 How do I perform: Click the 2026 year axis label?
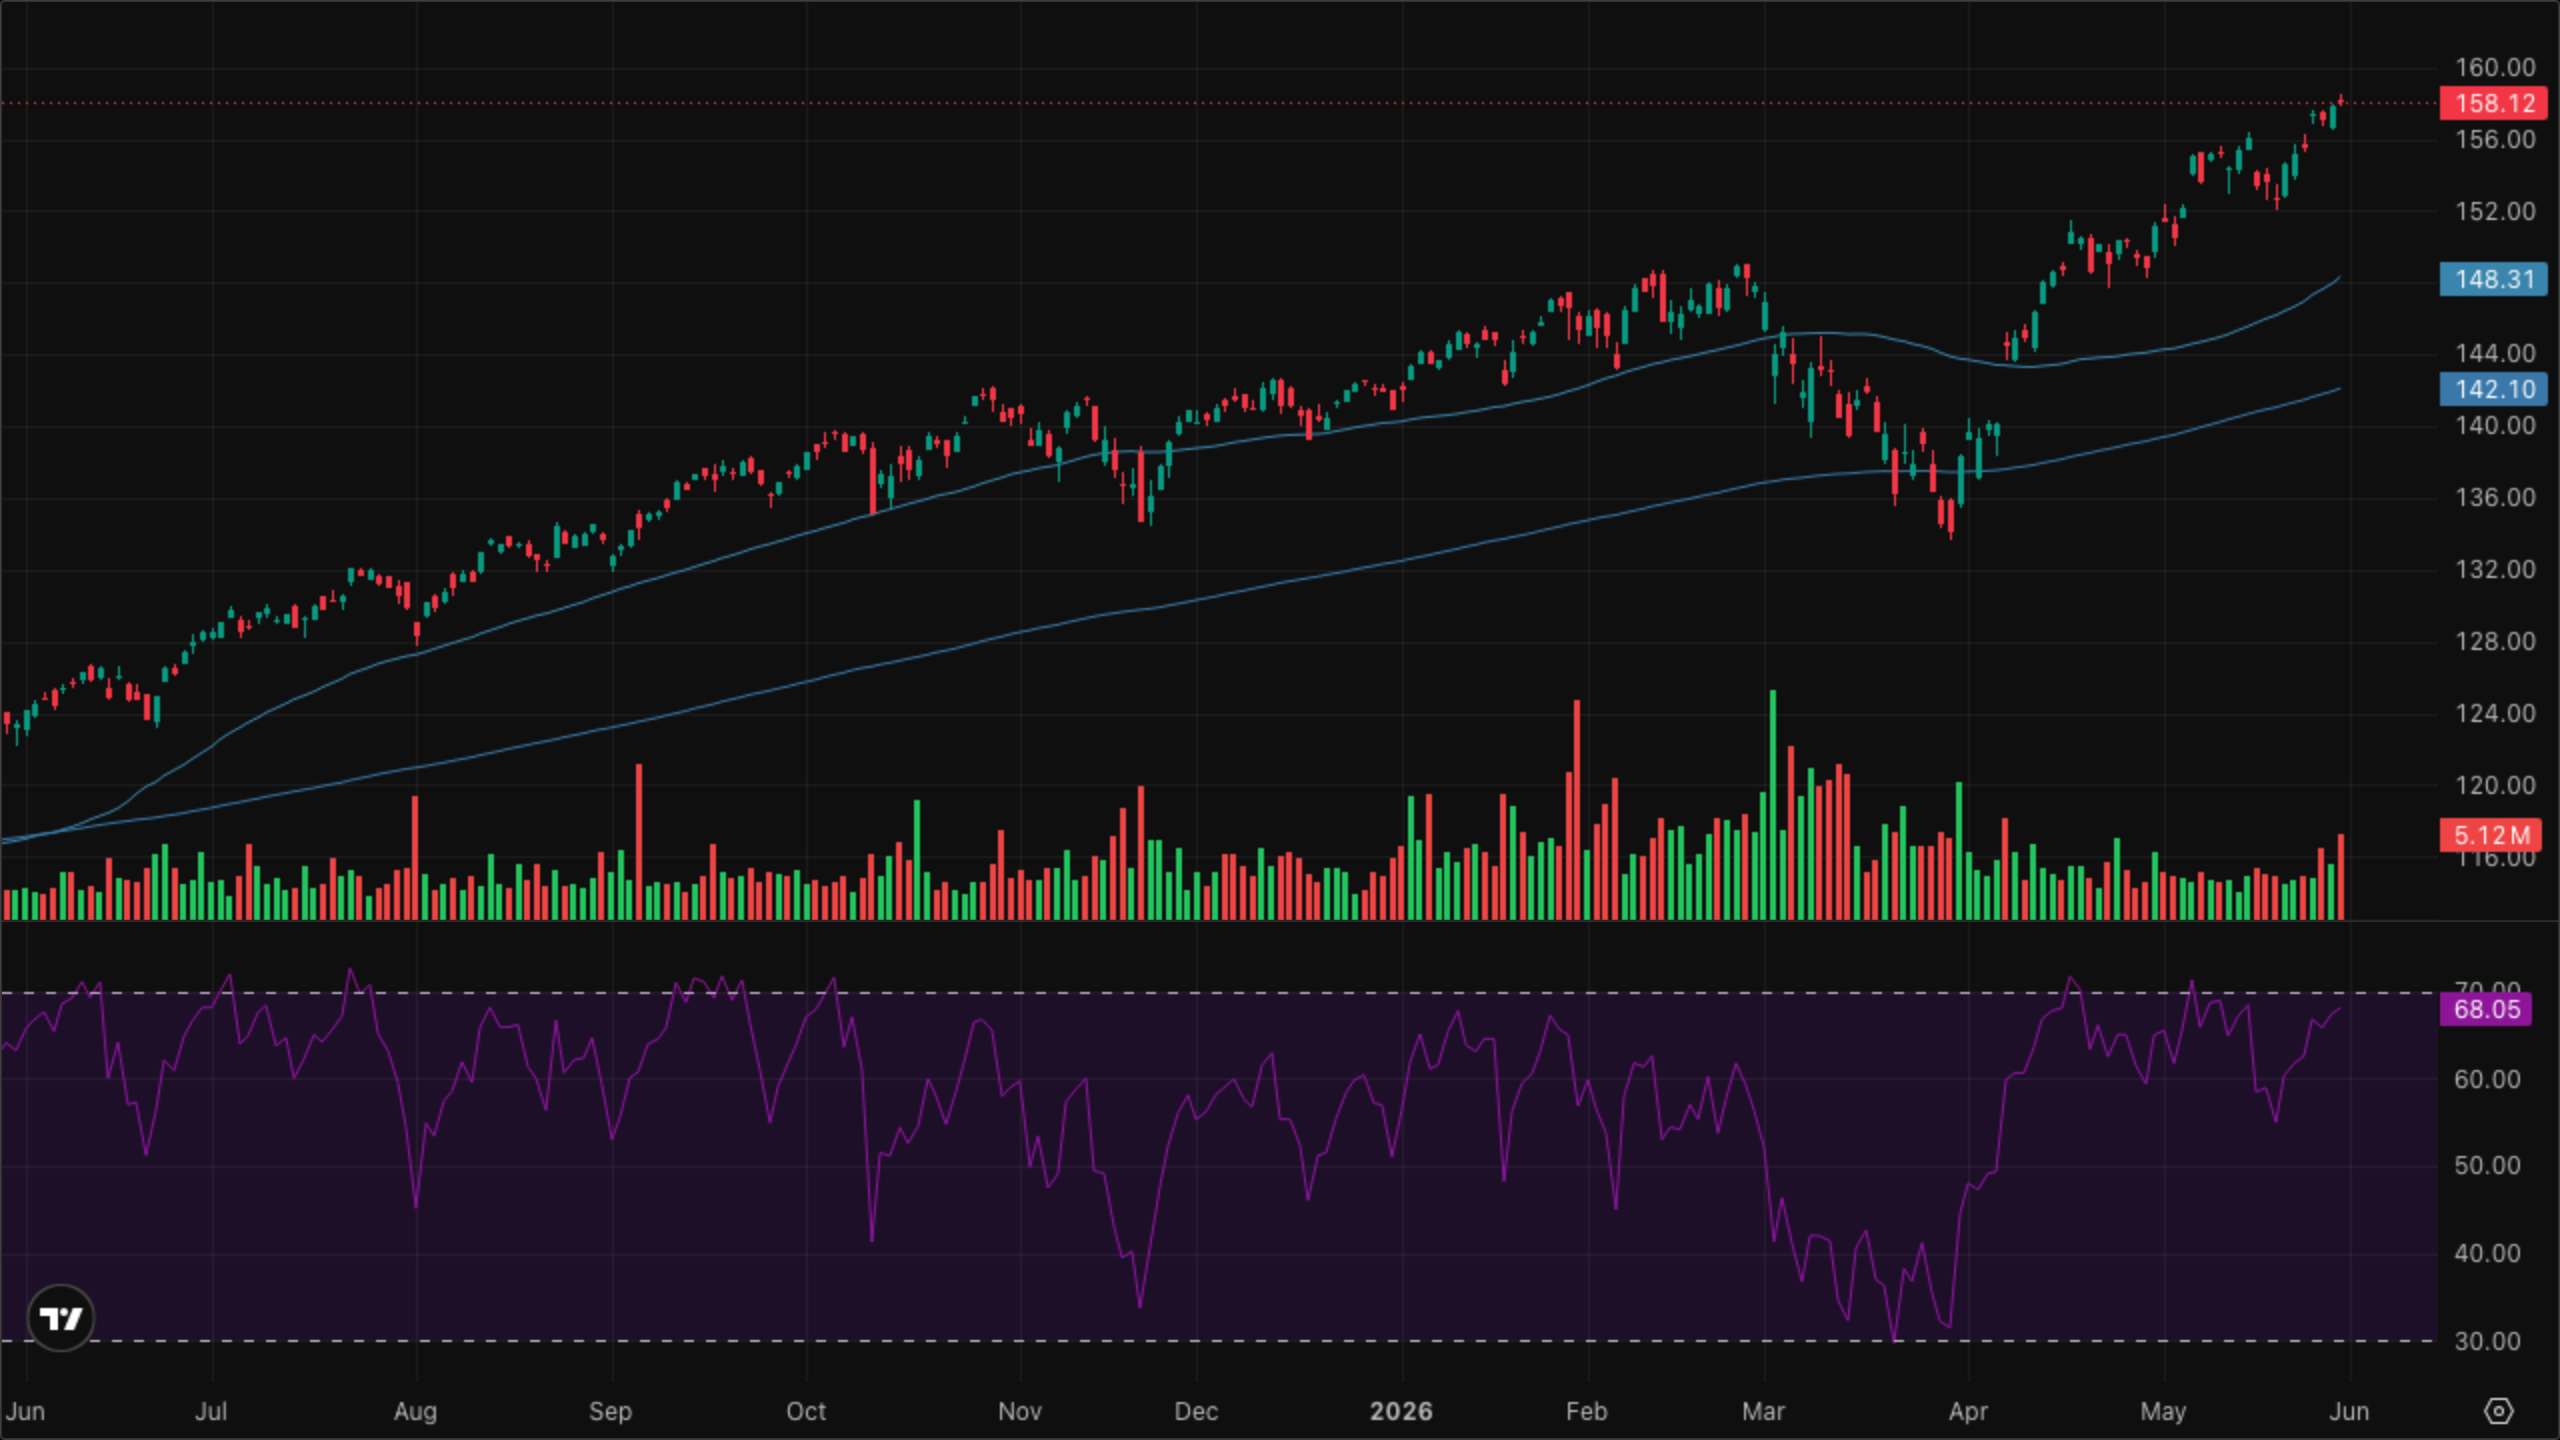[1401, 1411]
